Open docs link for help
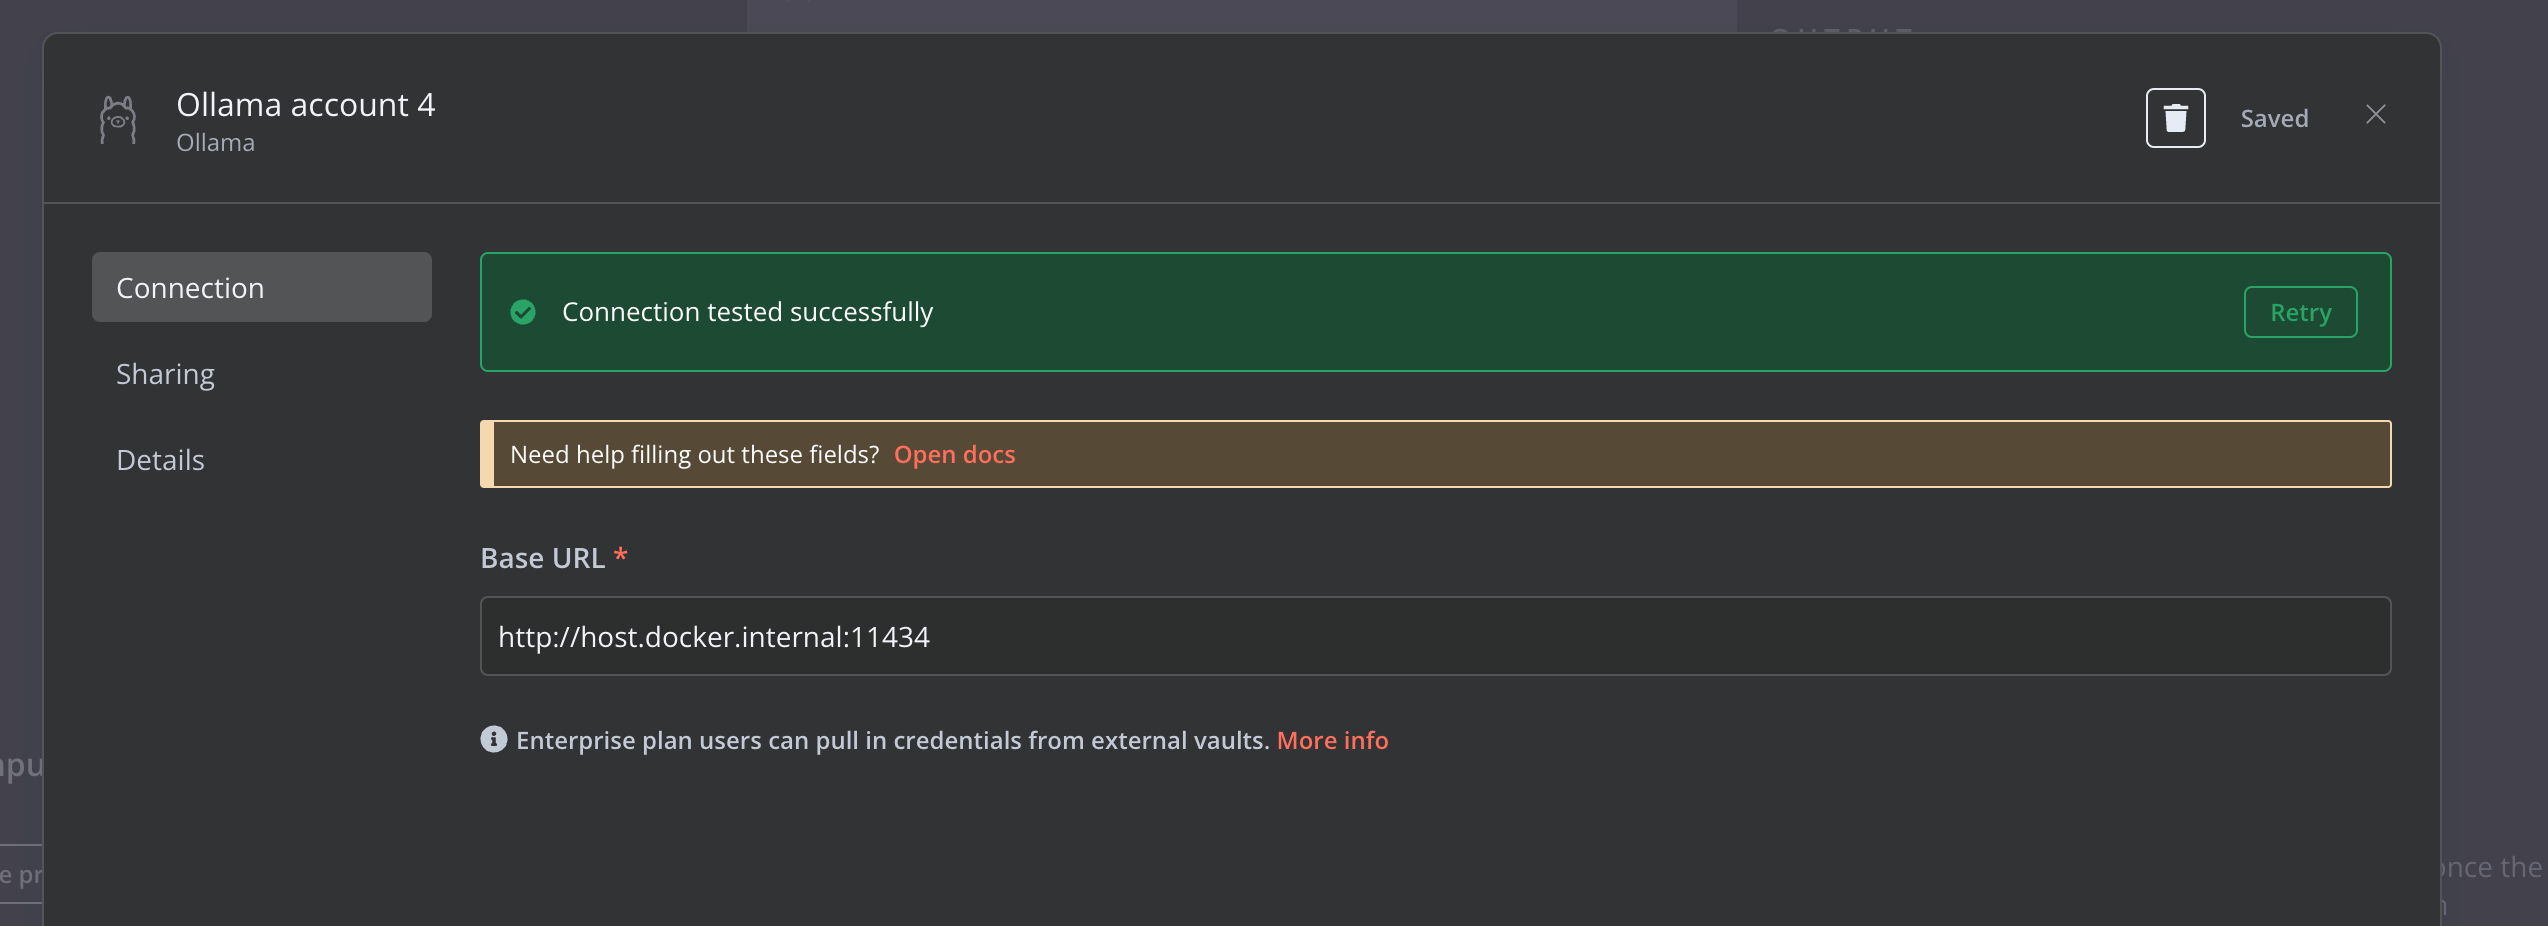Image resolution: width=2548 pixels, height=926 pixels. click(x=954, y=454)
